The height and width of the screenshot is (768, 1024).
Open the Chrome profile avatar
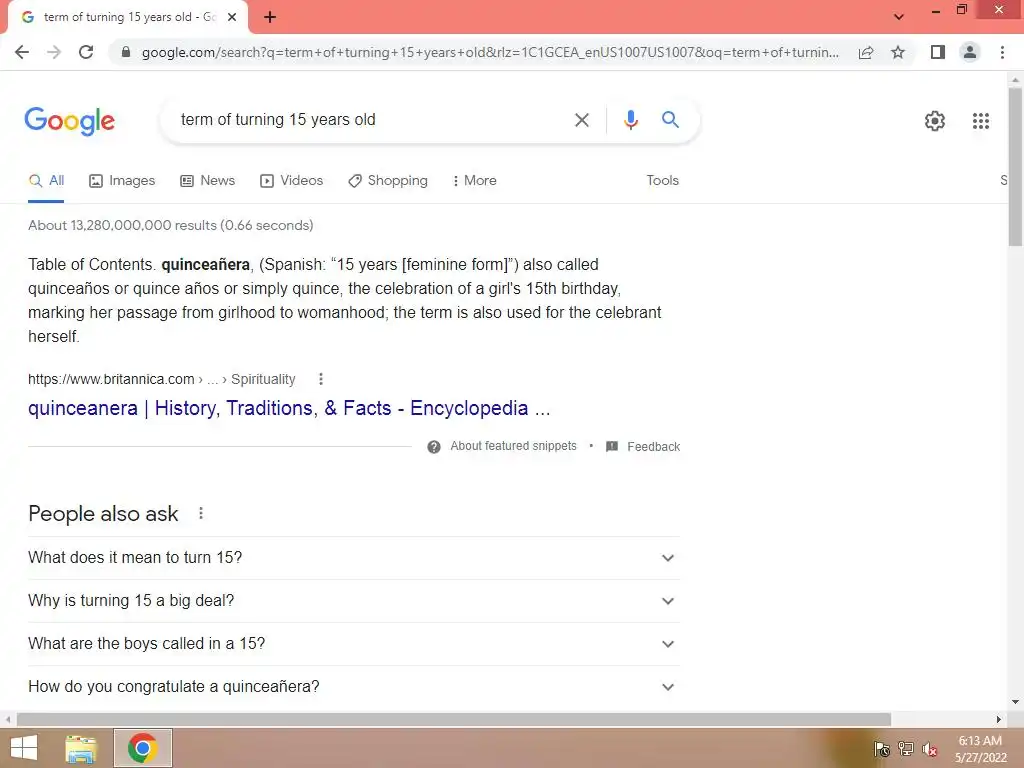click(970, 52)
